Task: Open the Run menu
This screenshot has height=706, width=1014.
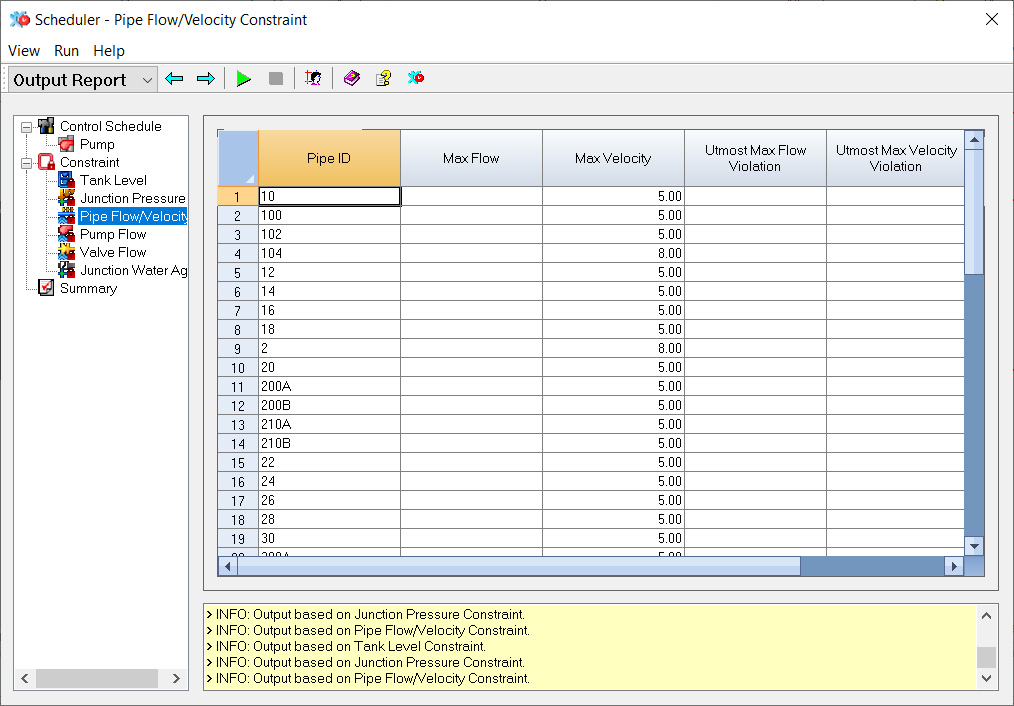Action: pos(67,50)
